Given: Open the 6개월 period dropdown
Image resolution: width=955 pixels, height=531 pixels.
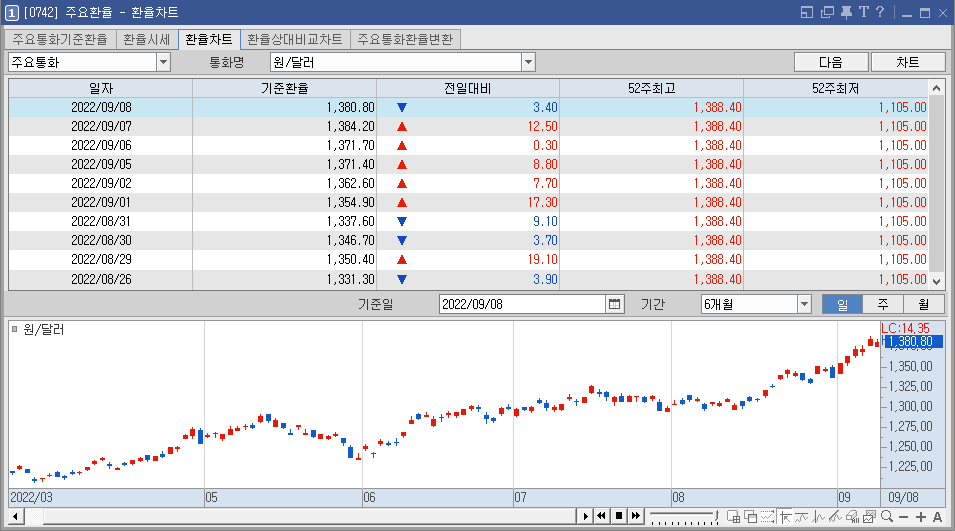Looking at the screenshot, I should coord(805,304).
